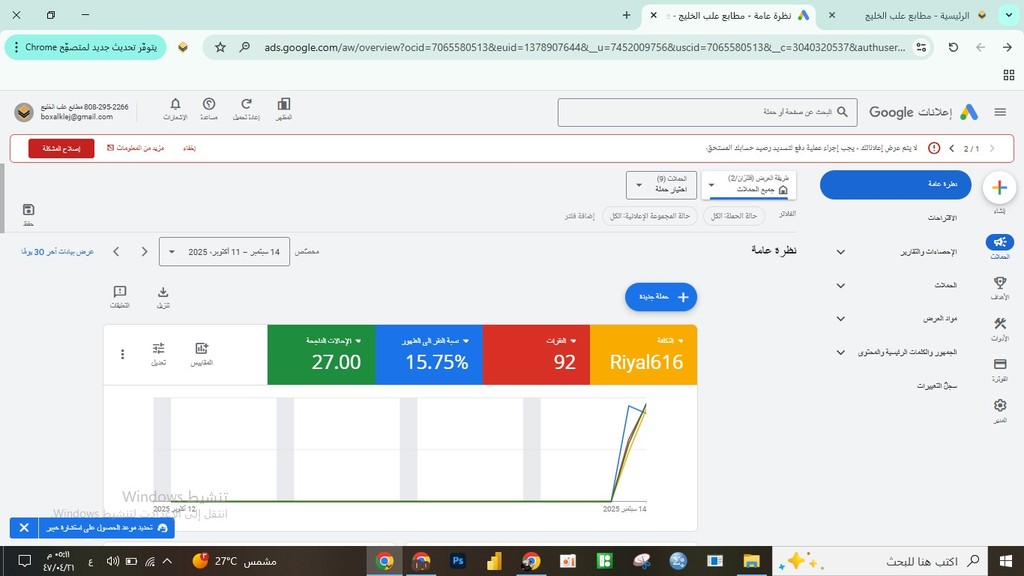Click the Save (حفظ) disk icon
The height and width of the screenshot is (576, 1024).
coord(28,210)
